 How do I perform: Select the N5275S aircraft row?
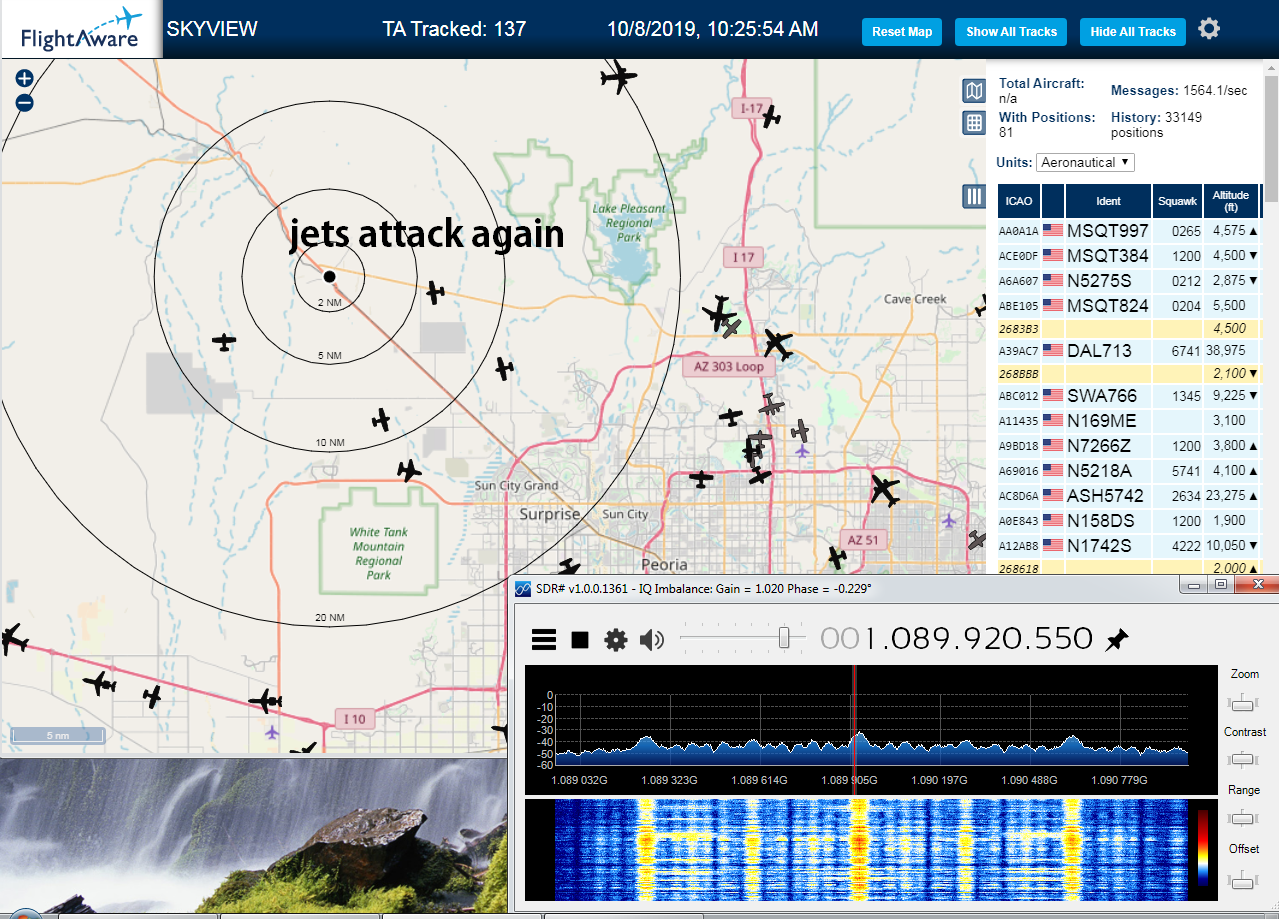(1128, 281)
